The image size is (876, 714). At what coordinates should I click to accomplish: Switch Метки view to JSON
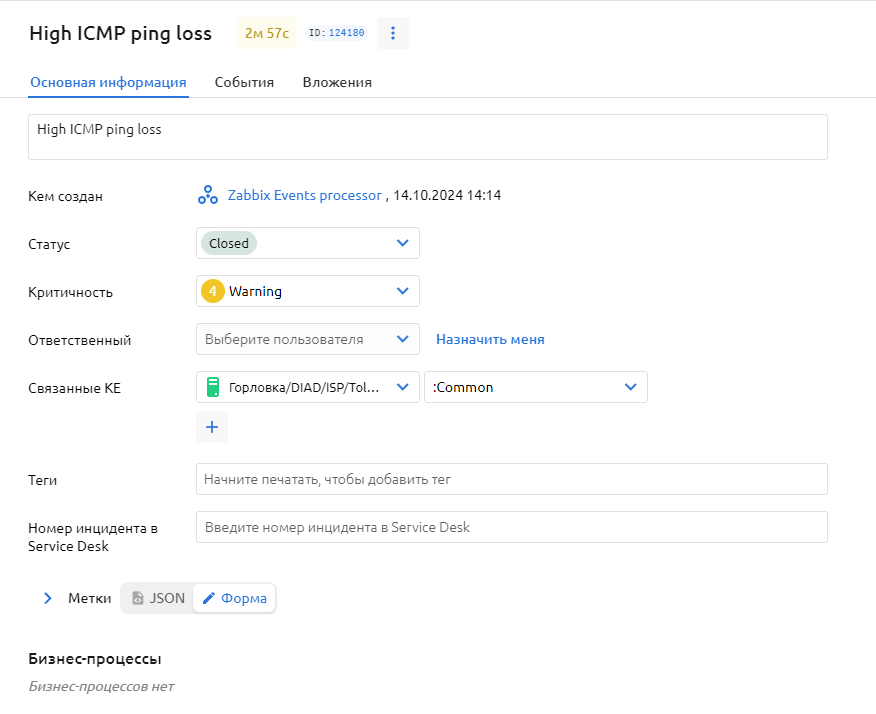point(158,598)
